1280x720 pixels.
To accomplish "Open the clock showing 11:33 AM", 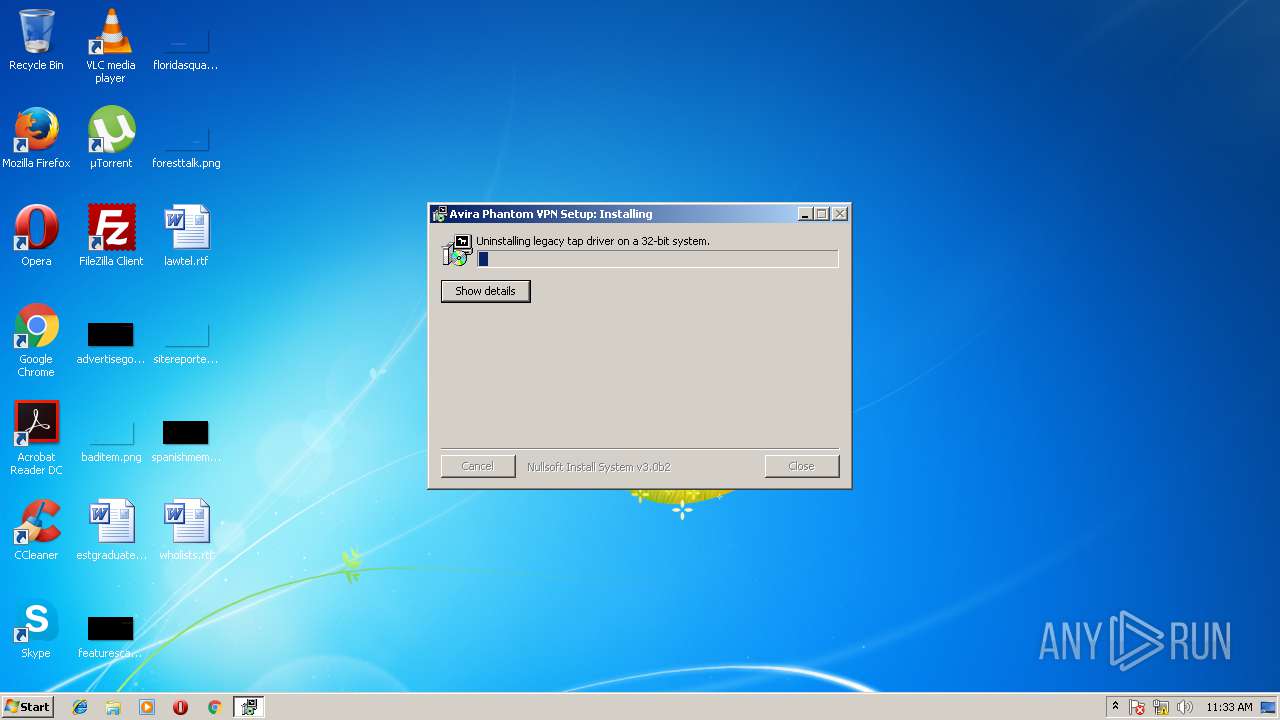I will tap(1229, 707).
